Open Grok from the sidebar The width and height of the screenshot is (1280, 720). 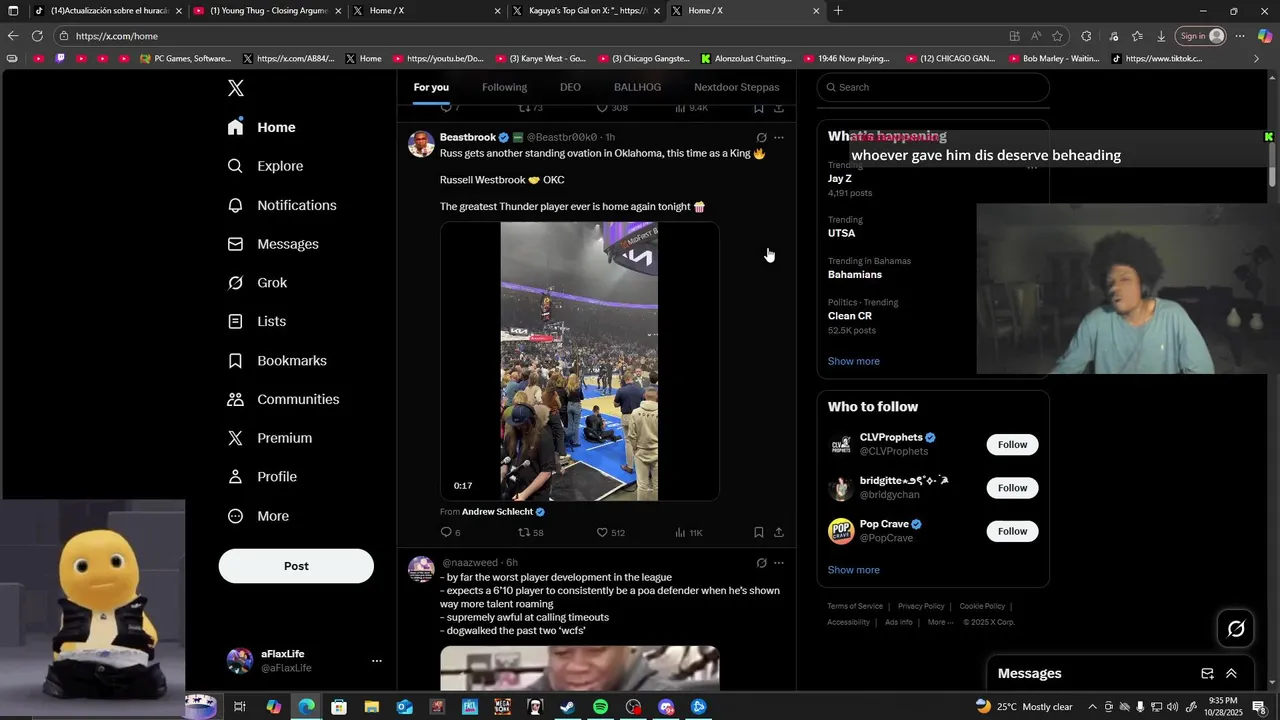click(x=258, y=283)
